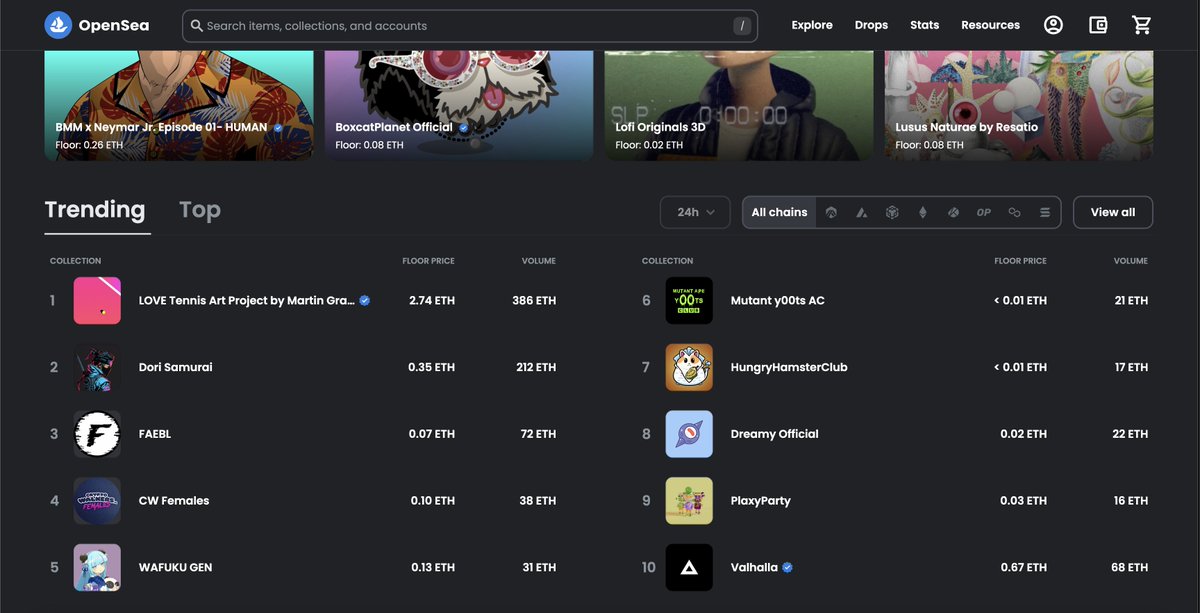Click 386 ETH volume value
The width and height of the screenshot is (1200, 613).
(533, 300)
